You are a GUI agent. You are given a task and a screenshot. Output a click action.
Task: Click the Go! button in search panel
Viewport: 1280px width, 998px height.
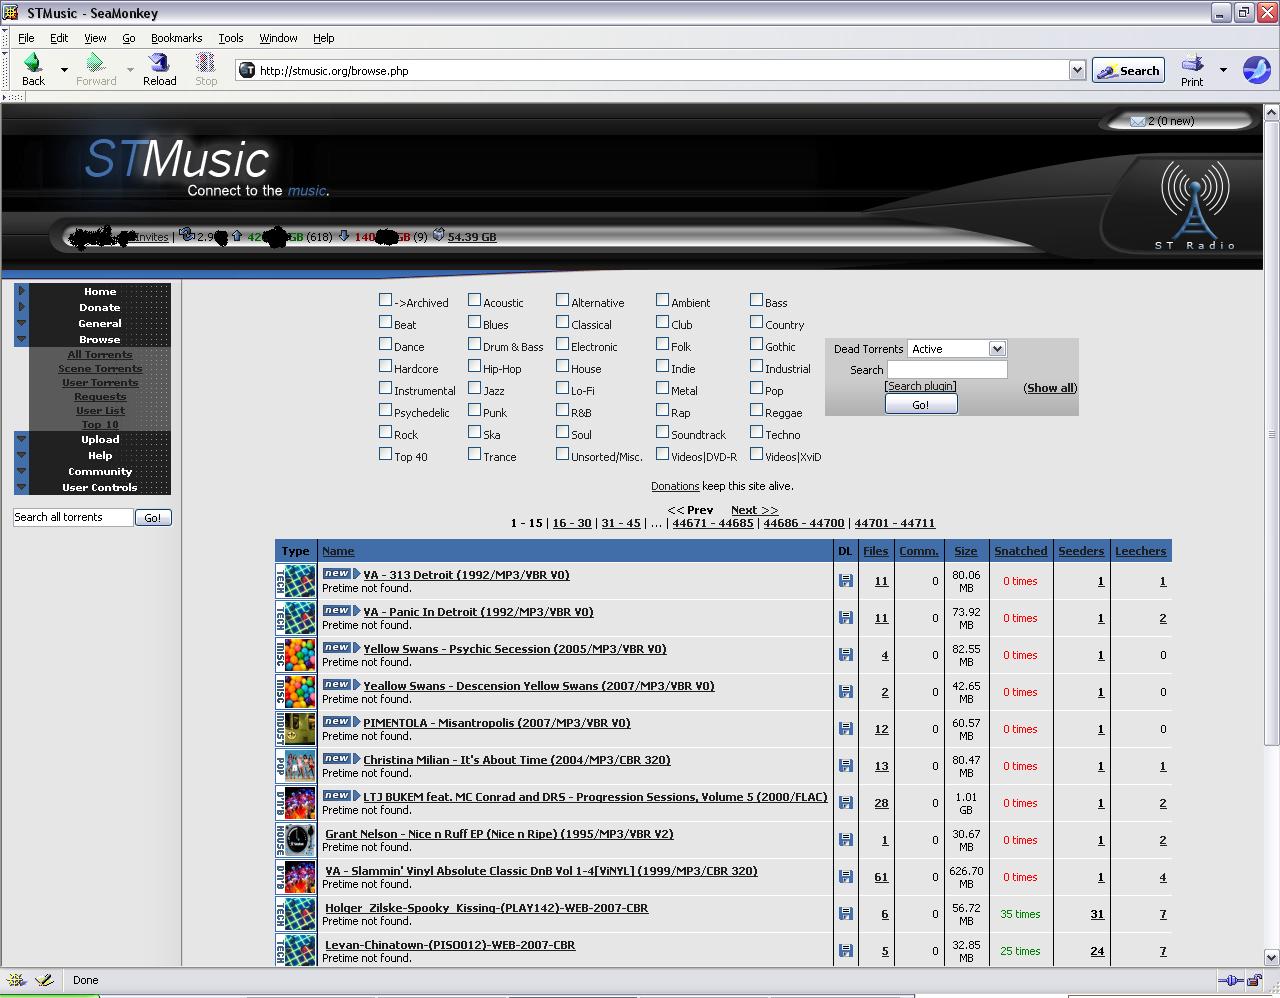pyautogui.click(x=921, y=405)
